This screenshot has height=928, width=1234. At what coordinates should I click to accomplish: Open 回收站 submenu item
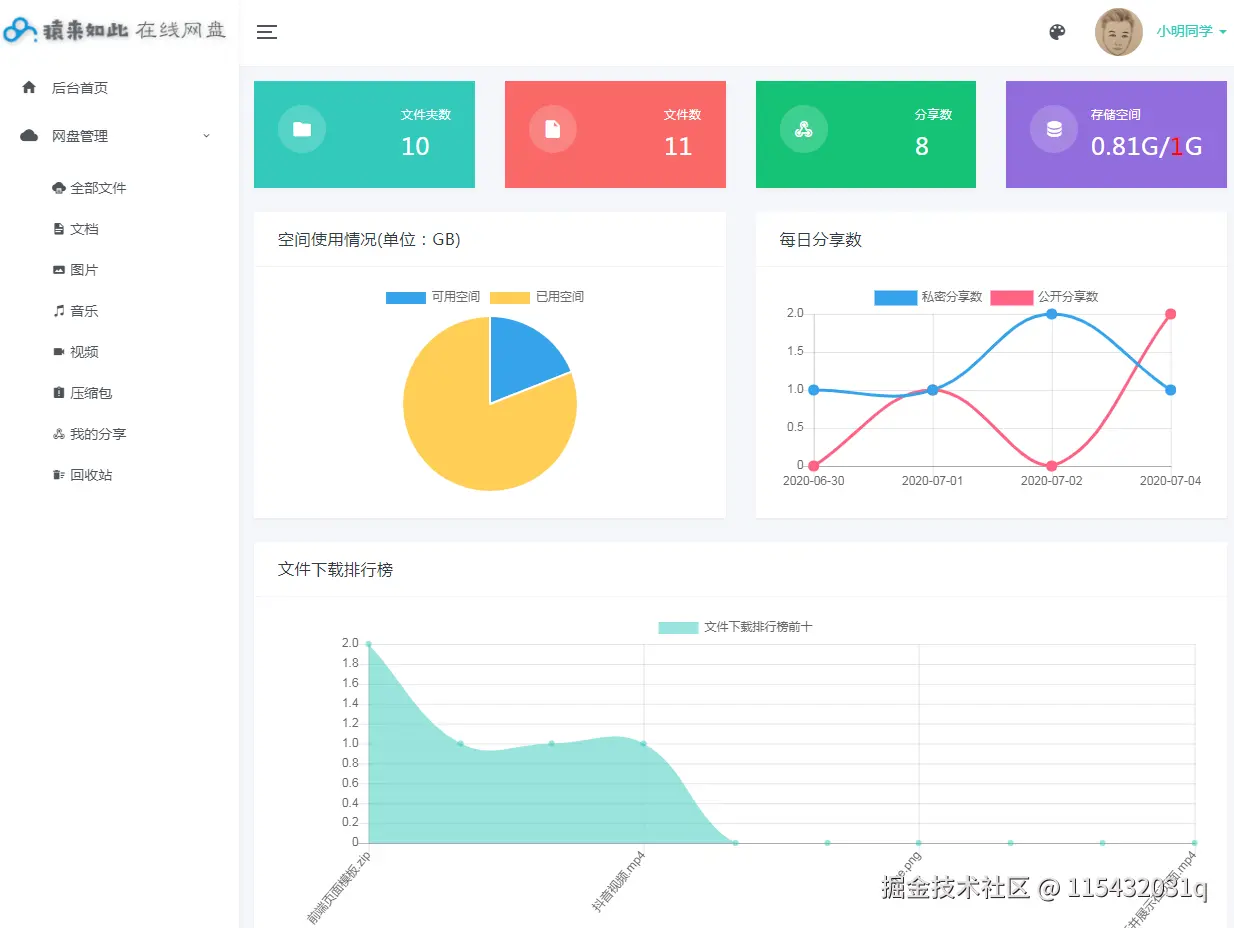tap(91, 475)
